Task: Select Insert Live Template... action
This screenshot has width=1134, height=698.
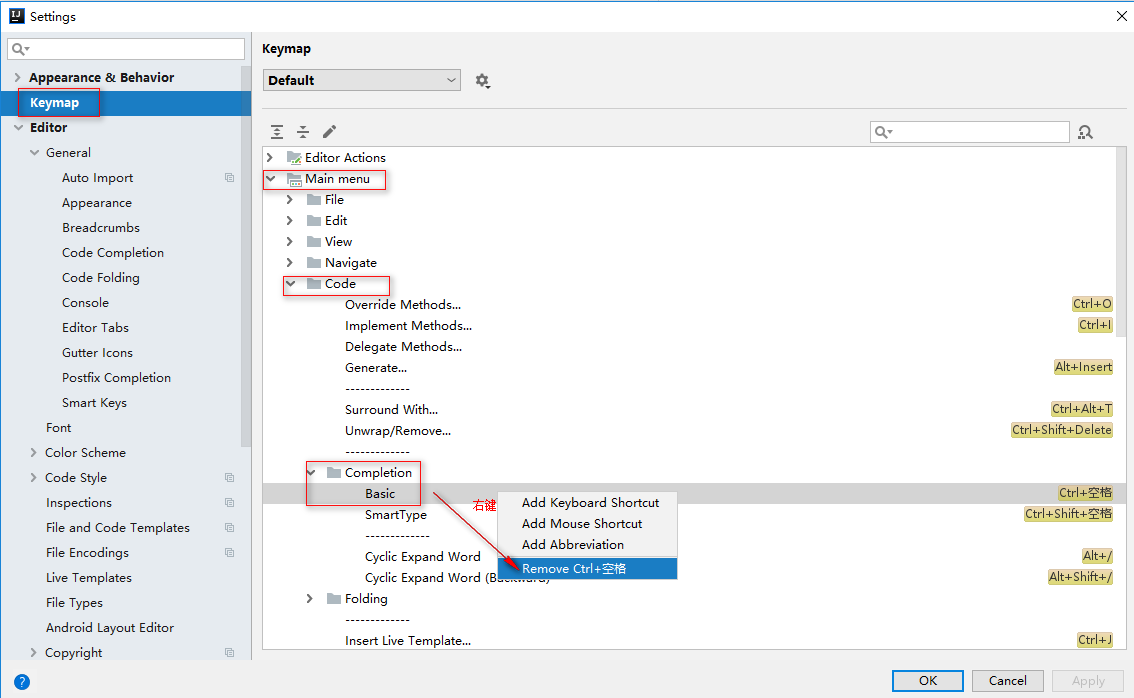Action: [408, 640]
